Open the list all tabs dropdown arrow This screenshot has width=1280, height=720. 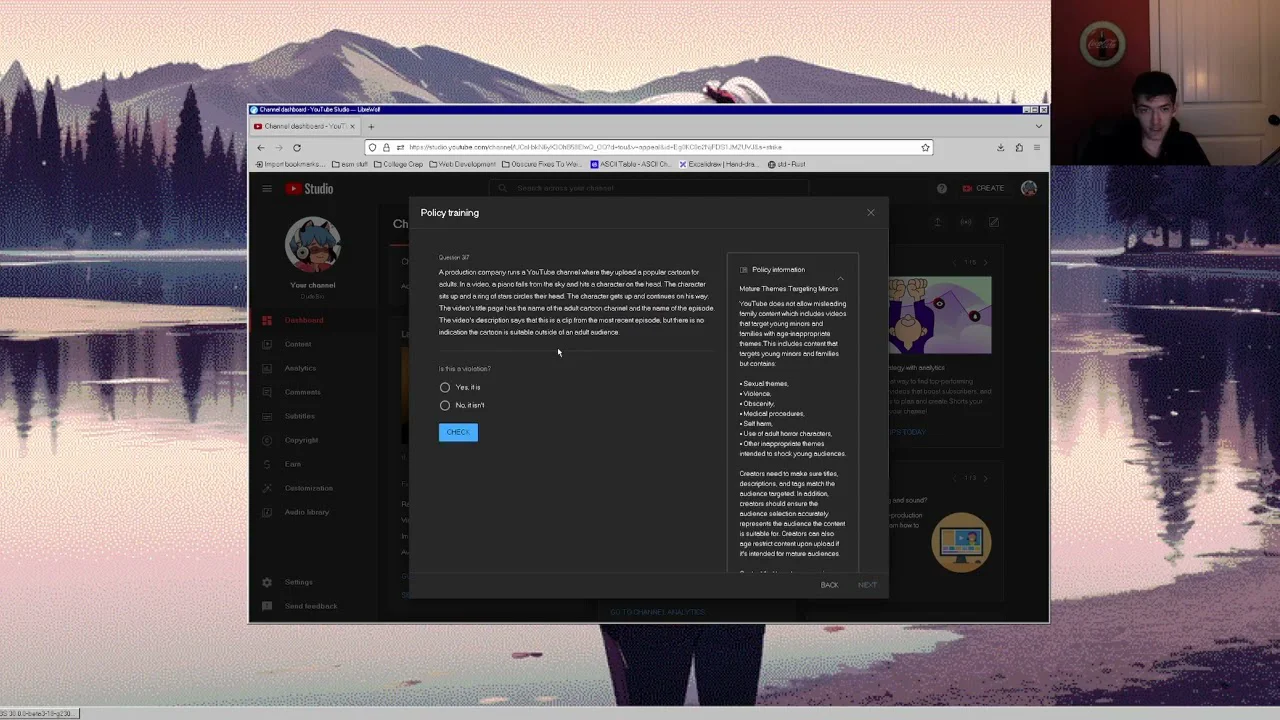1038,126
